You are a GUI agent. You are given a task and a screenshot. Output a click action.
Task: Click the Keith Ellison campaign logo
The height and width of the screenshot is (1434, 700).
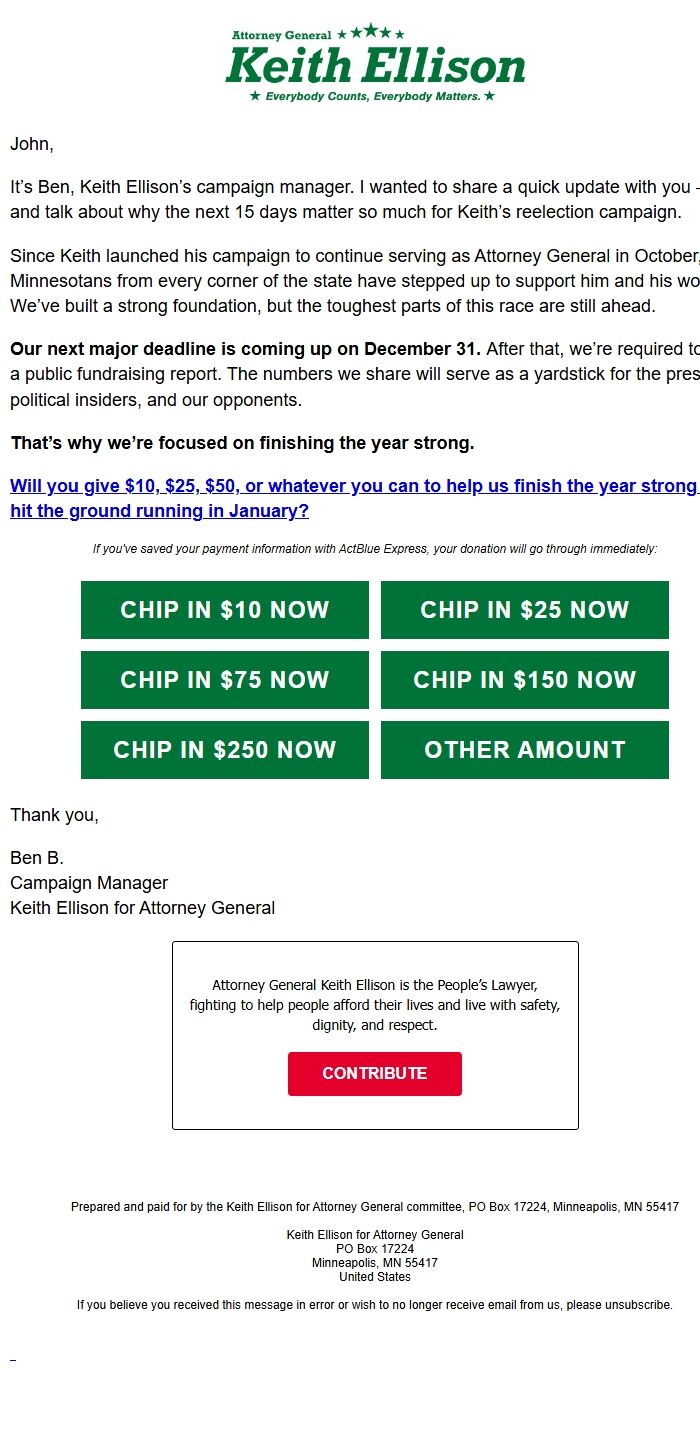[x=374, y=65]
